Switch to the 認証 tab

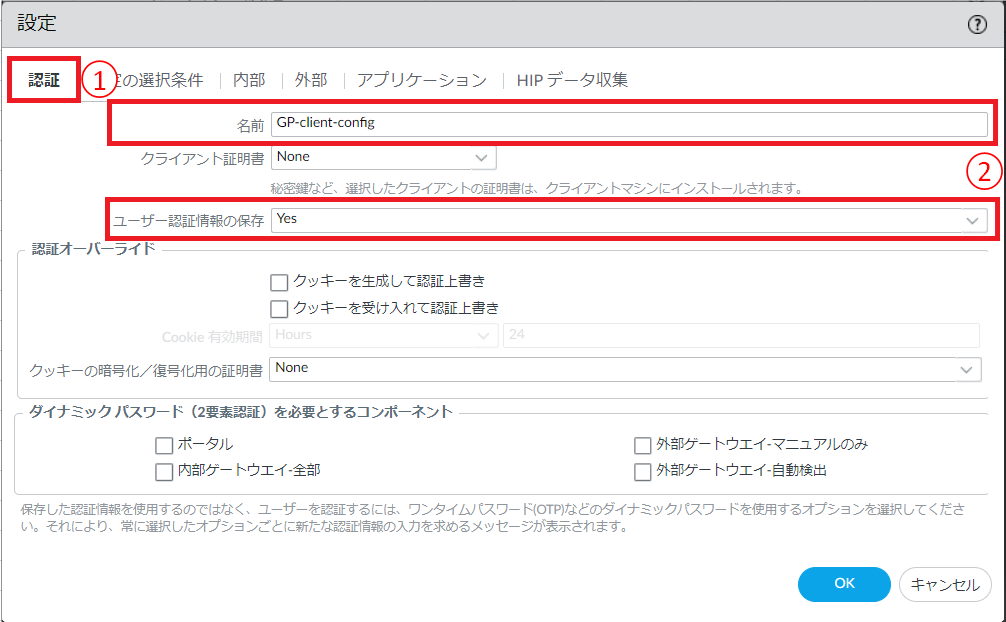(44, 80)
